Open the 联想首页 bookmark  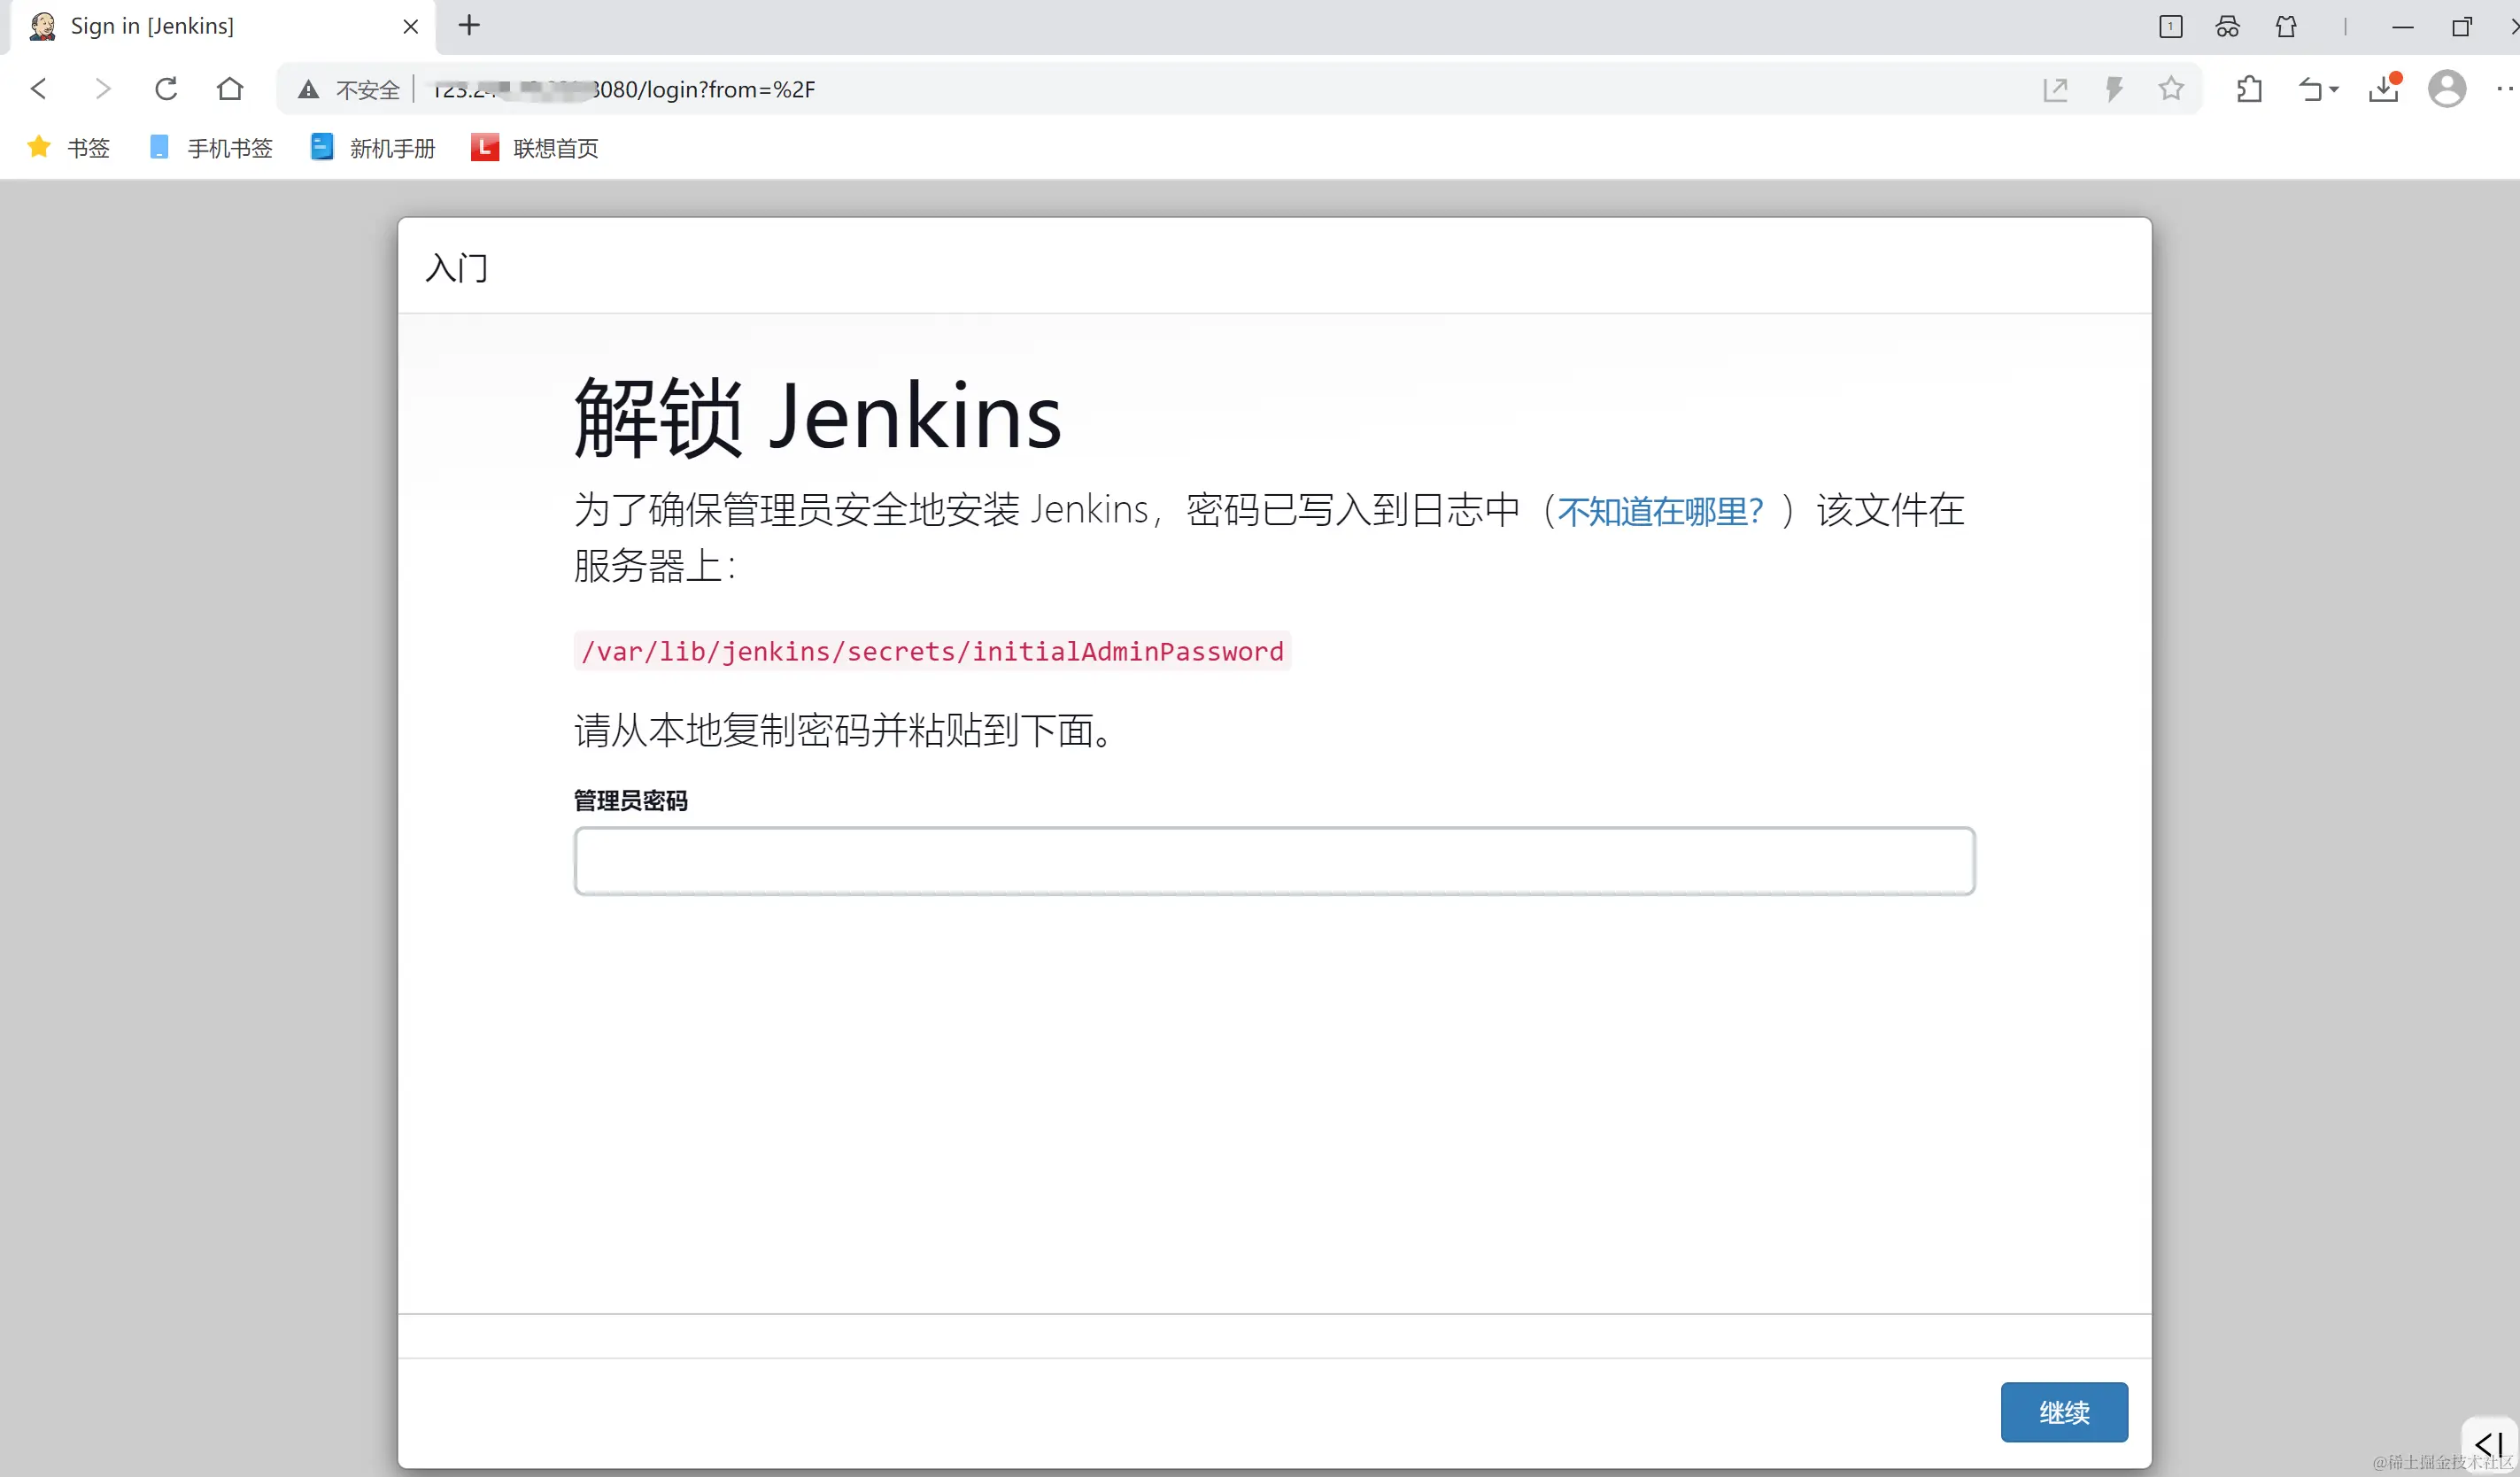point(535,148)
